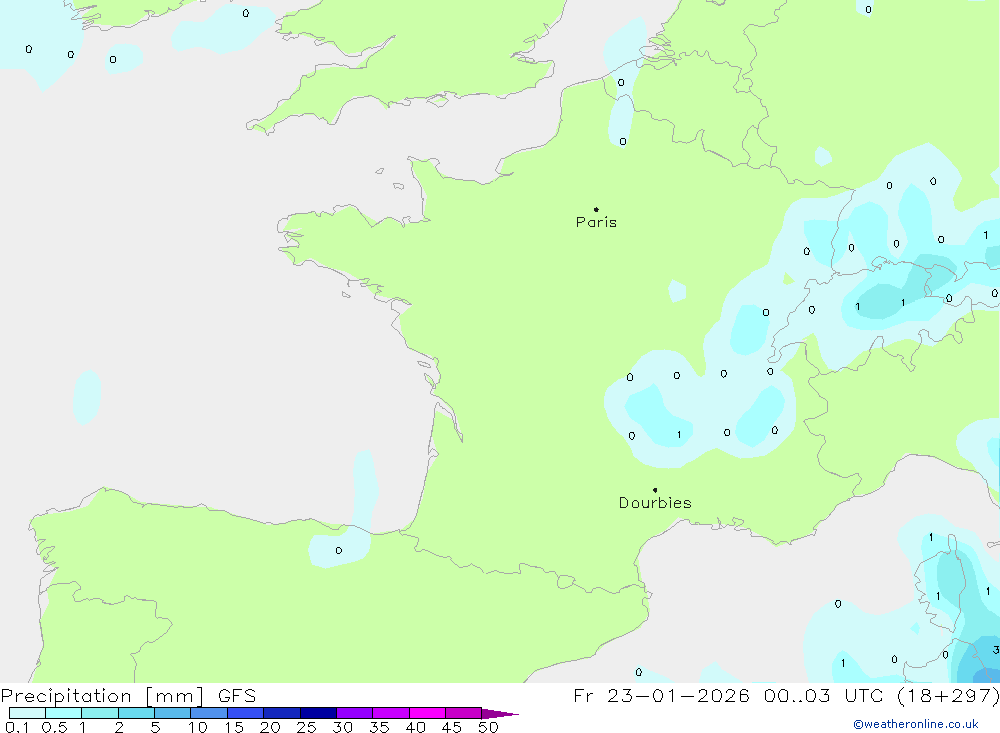
Task: Pick the legend swatch between 1 and 2
Action: click(100, 713)
